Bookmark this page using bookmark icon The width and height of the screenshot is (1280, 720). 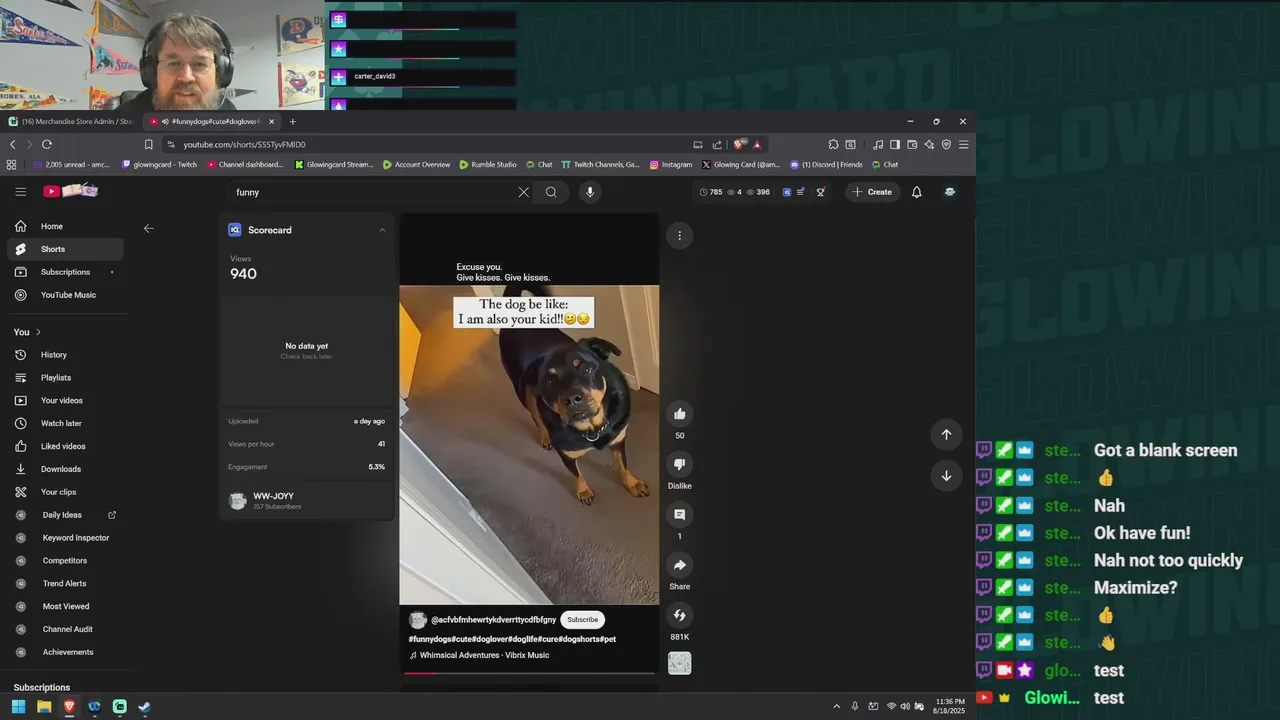(x=148, y=144)
